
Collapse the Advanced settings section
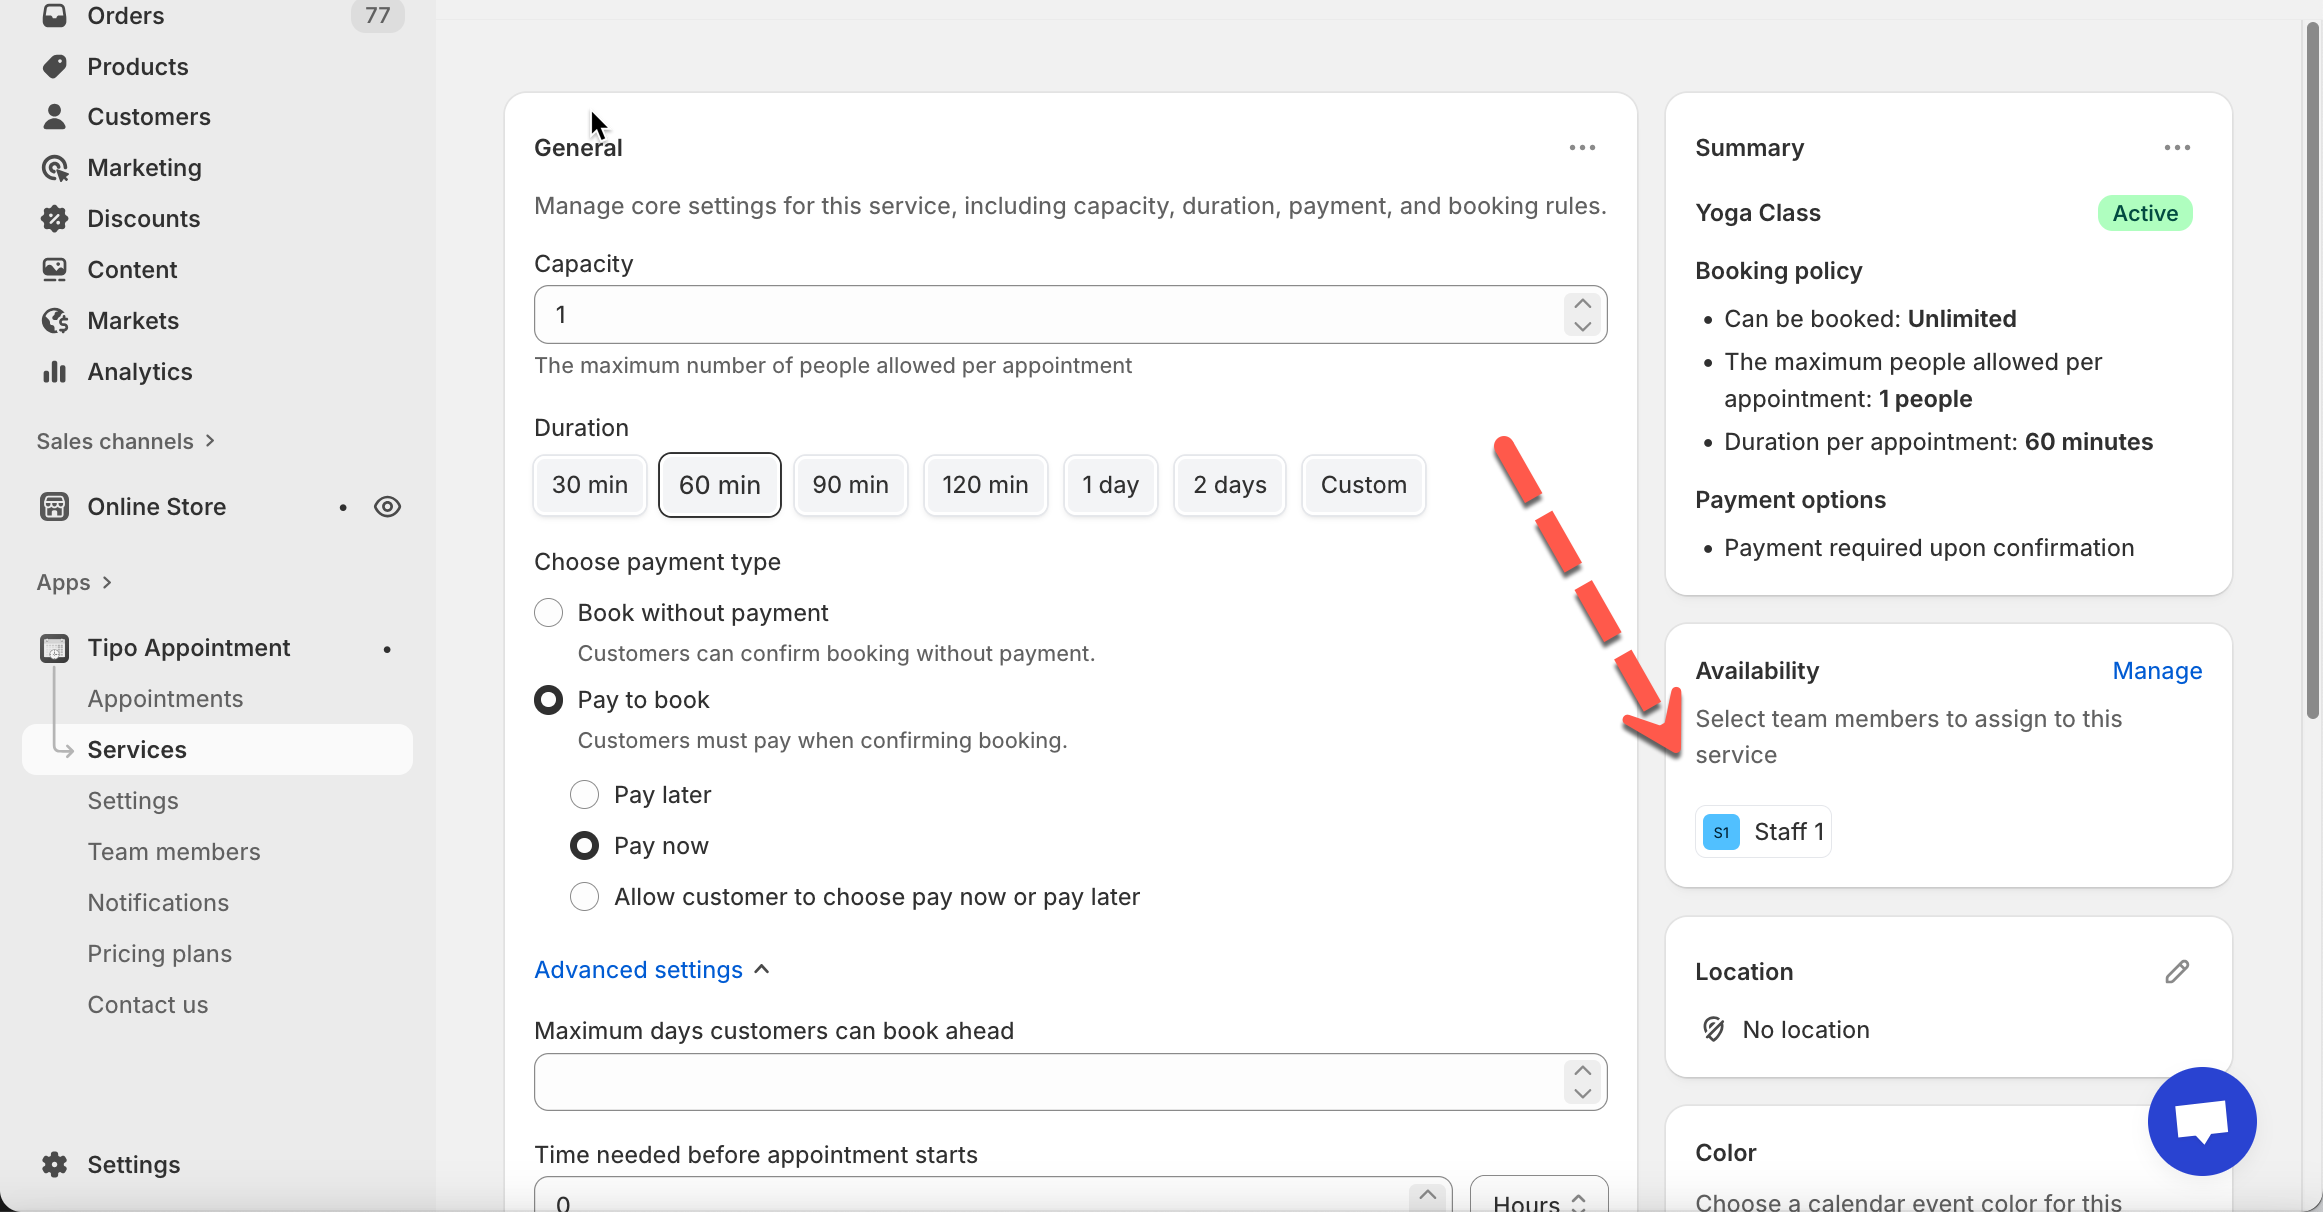(x=652, y=970)
